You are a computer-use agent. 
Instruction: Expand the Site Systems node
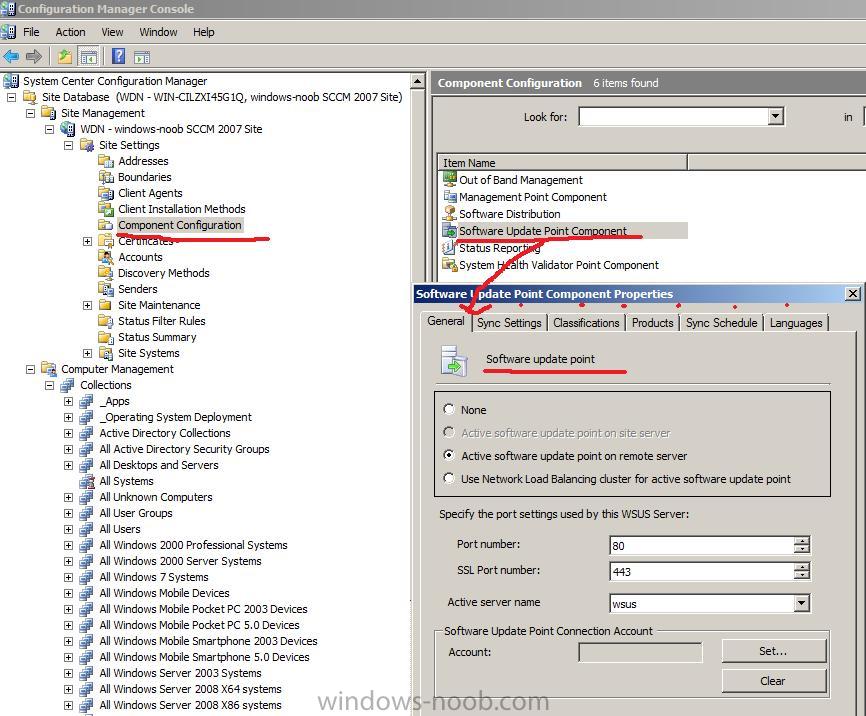[x=87, y=354]
